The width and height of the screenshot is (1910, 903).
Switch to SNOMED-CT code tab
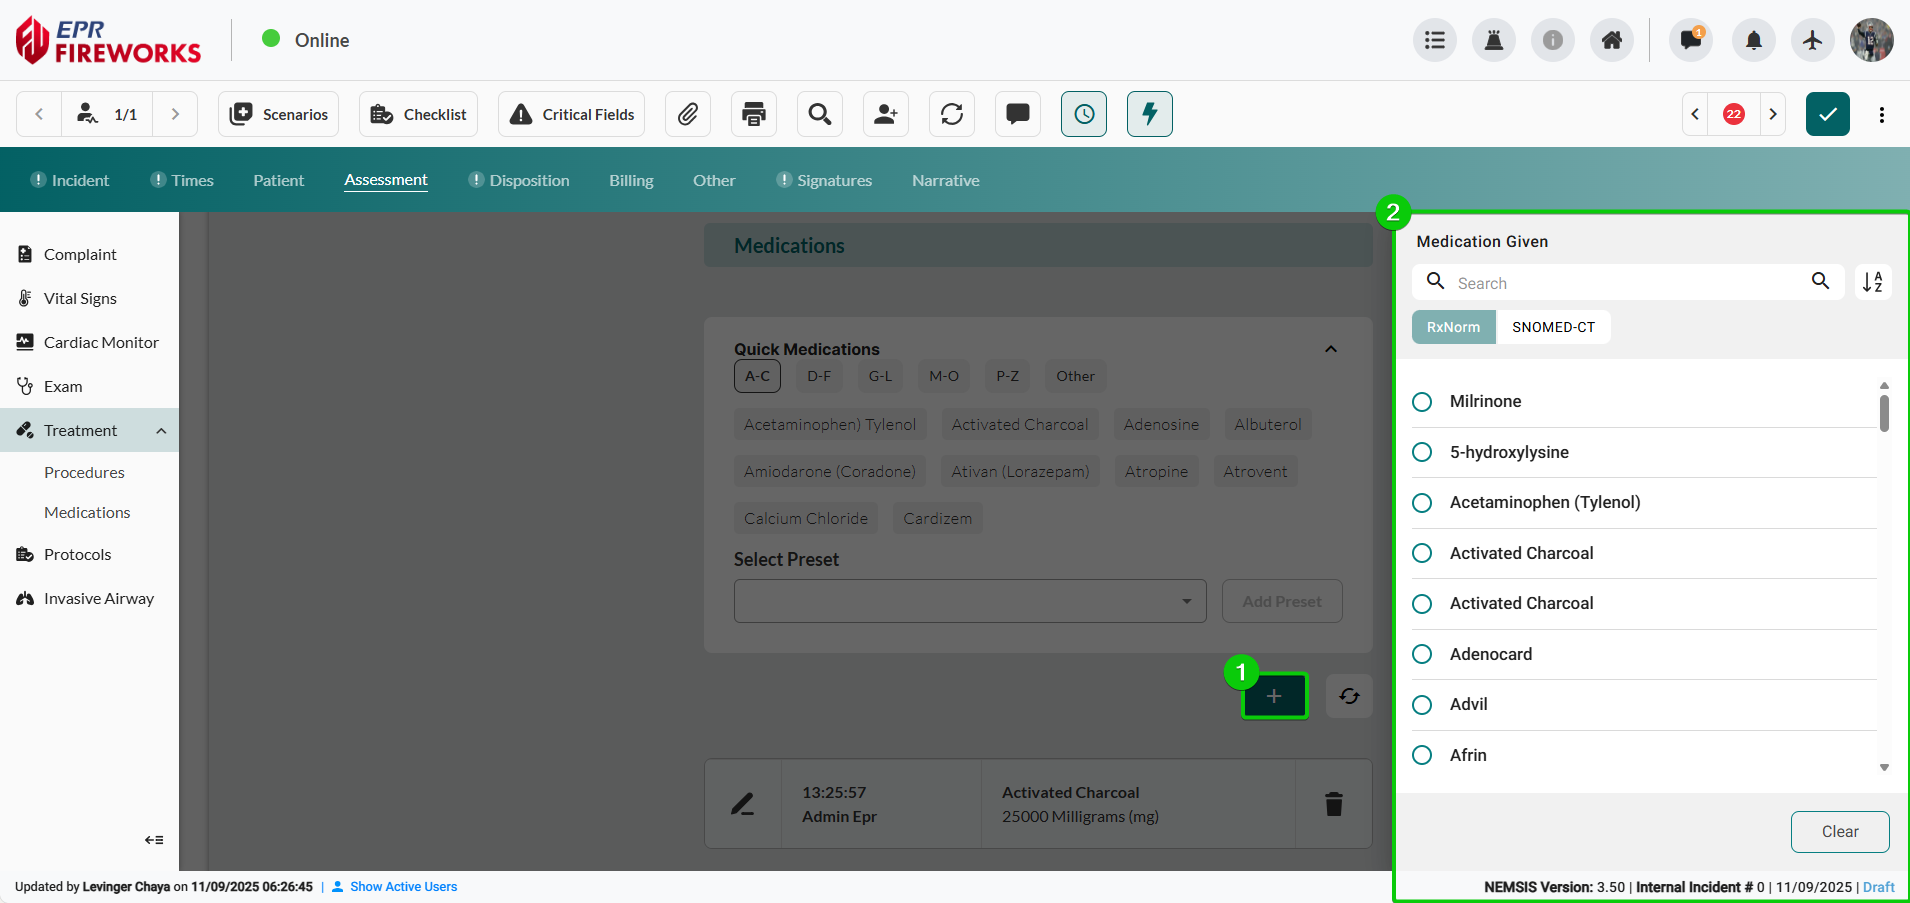coord(1553,327)
